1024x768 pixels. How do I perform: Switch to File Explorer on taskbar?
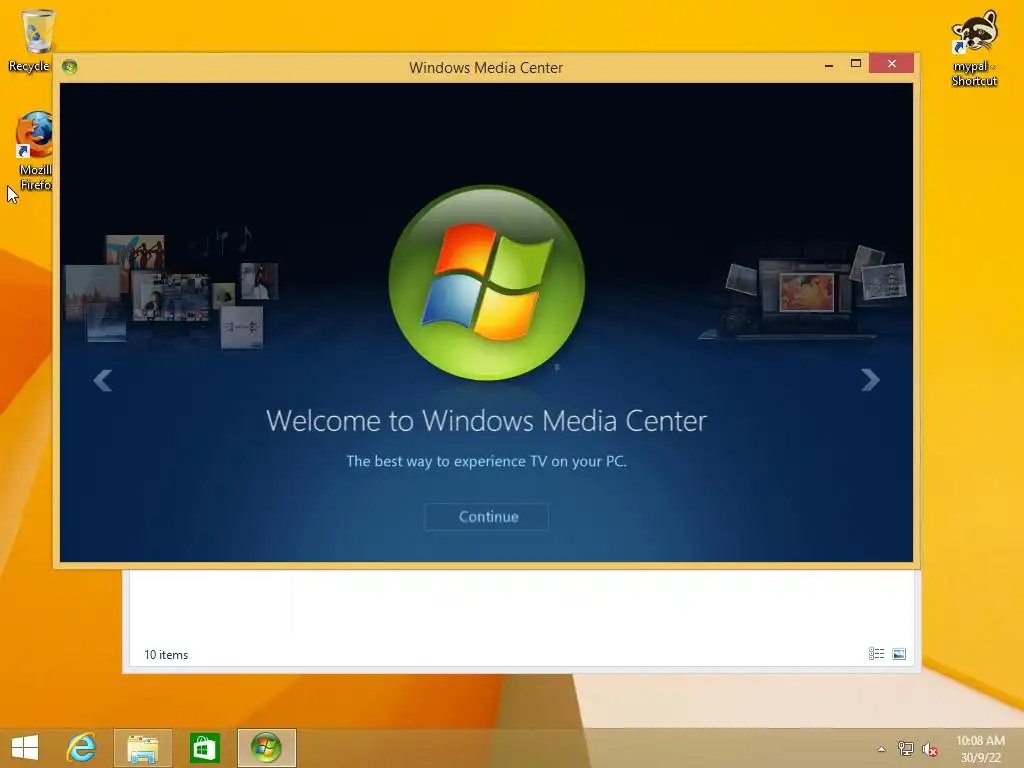[x=142, y=748]
